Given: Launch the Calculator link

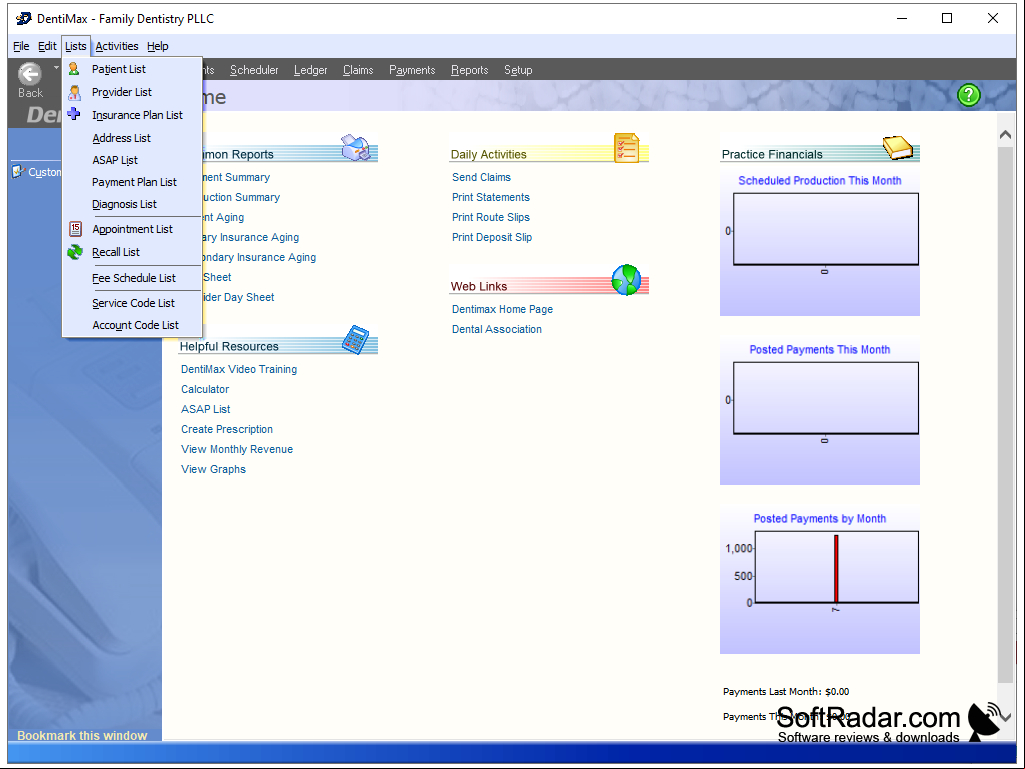Looking at the screenshot, I should [205, 389].
